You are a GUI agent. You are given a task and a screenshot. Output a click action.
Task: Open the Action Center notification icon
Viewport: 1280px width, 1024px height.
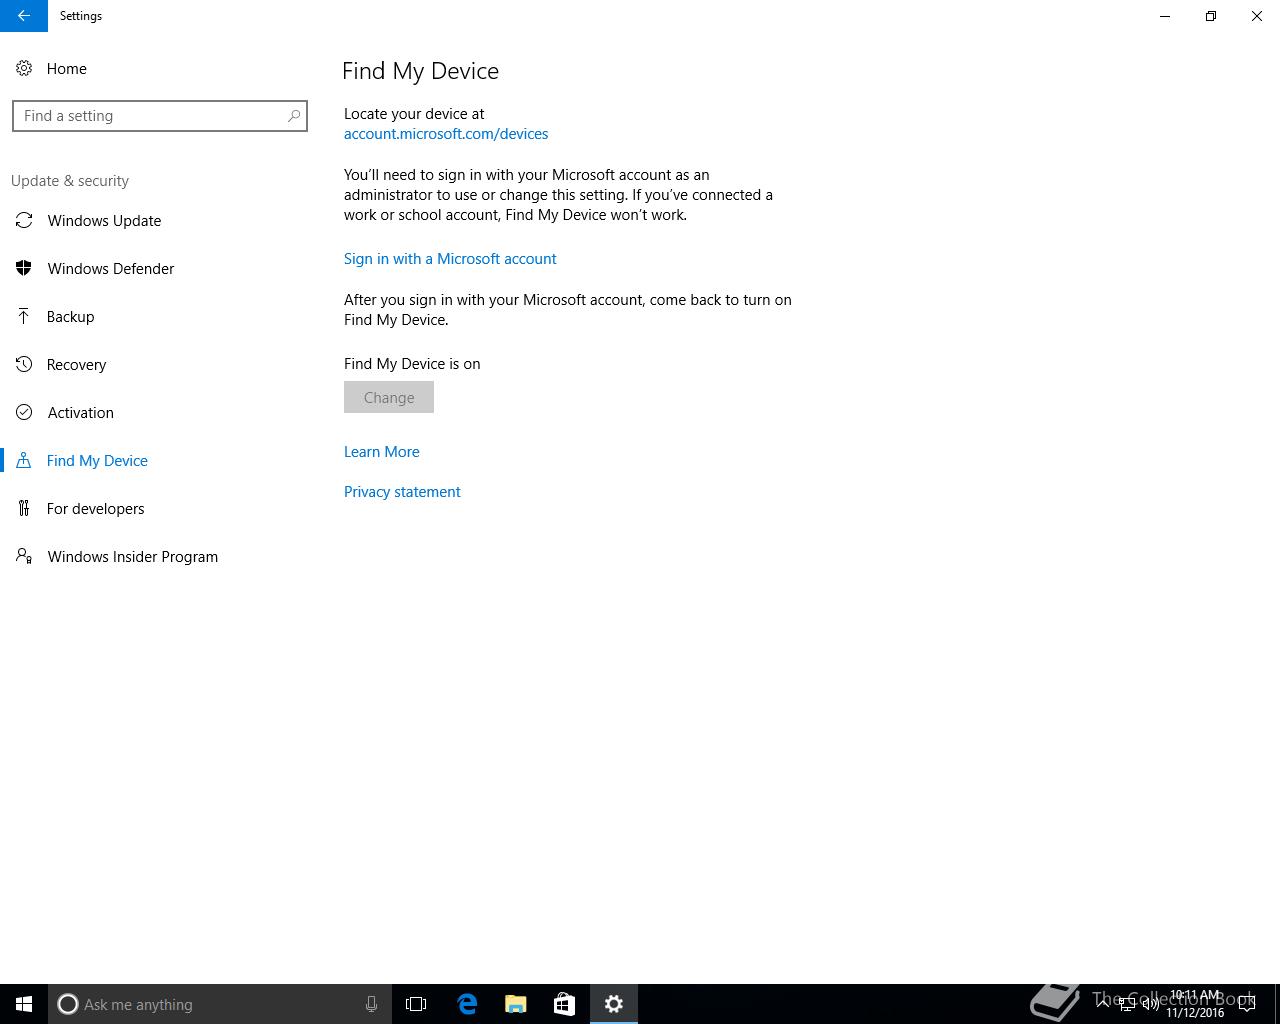(x=1247, y=1005)
